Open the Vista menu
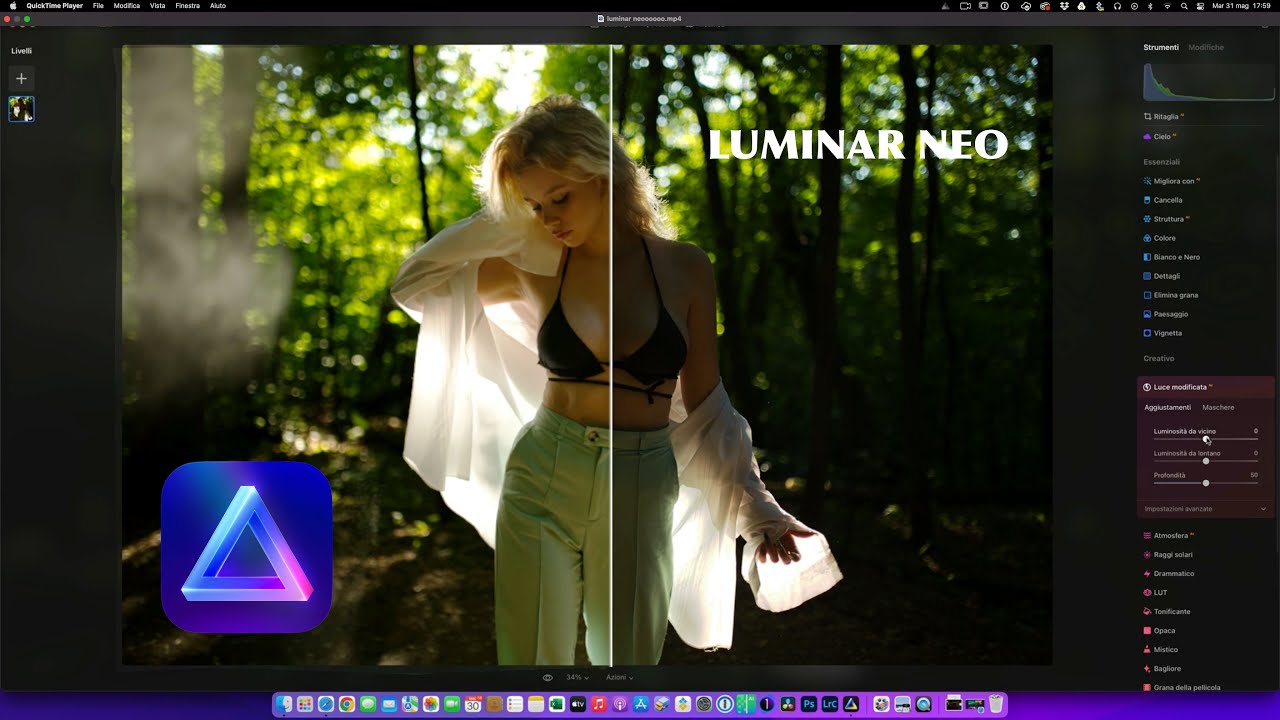 click(158, 6)
